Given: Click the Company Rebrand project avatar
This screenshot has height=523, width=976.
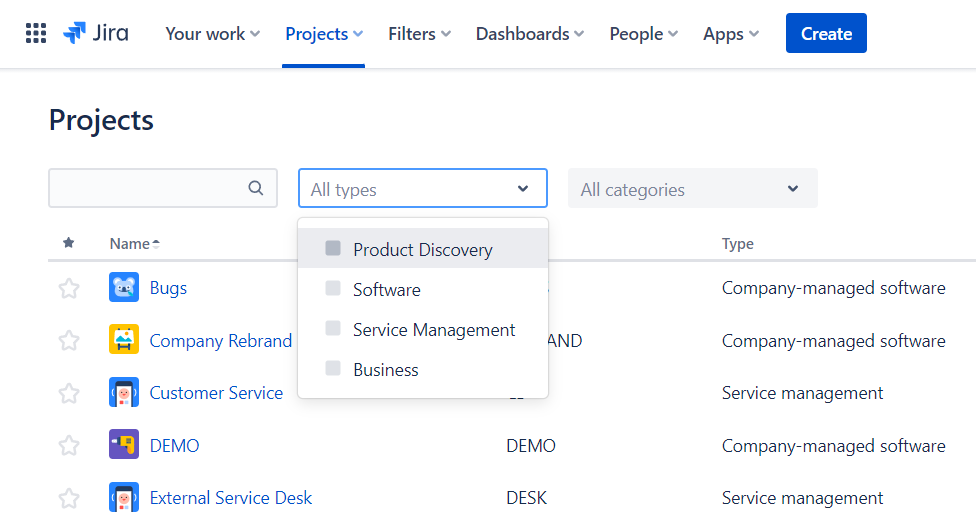Looking at the screenshot, I should click(x=124, y=339).
